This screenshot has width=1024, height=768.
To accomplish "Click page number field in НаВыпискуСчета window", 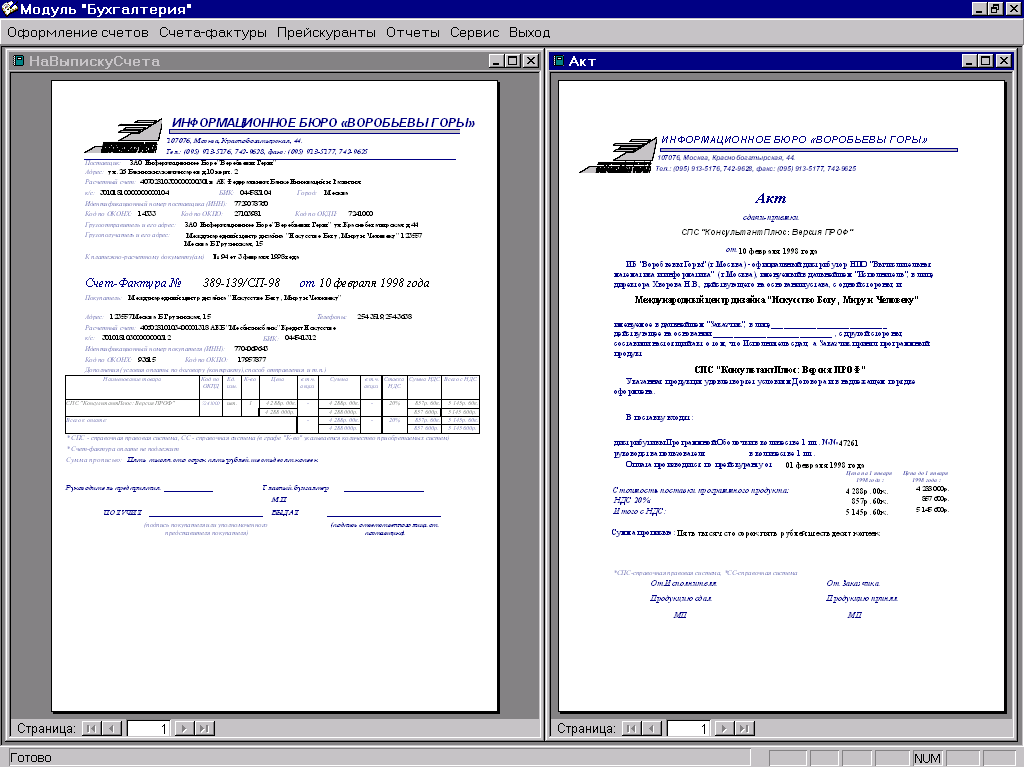I will click(x=148, y=729).
